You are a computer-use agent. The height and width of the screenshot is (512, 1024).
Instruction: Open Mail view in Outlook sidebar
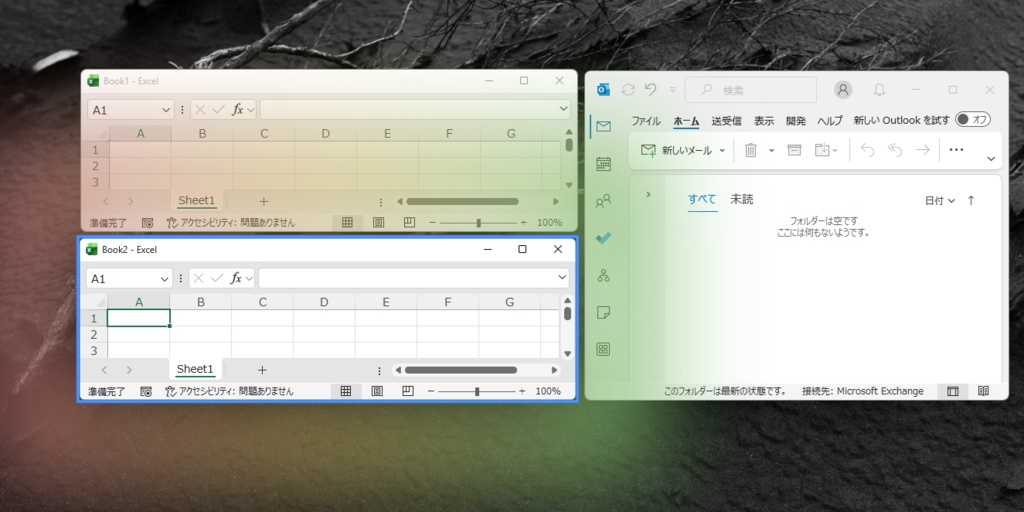tap(603, 127)
